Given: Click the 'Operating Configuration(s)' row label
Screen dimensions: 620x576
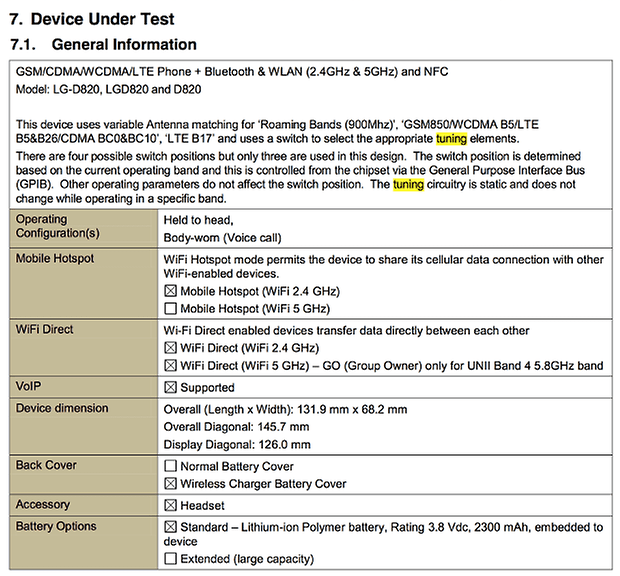Looking at the screenshot, I should click(x=57, y=226).
